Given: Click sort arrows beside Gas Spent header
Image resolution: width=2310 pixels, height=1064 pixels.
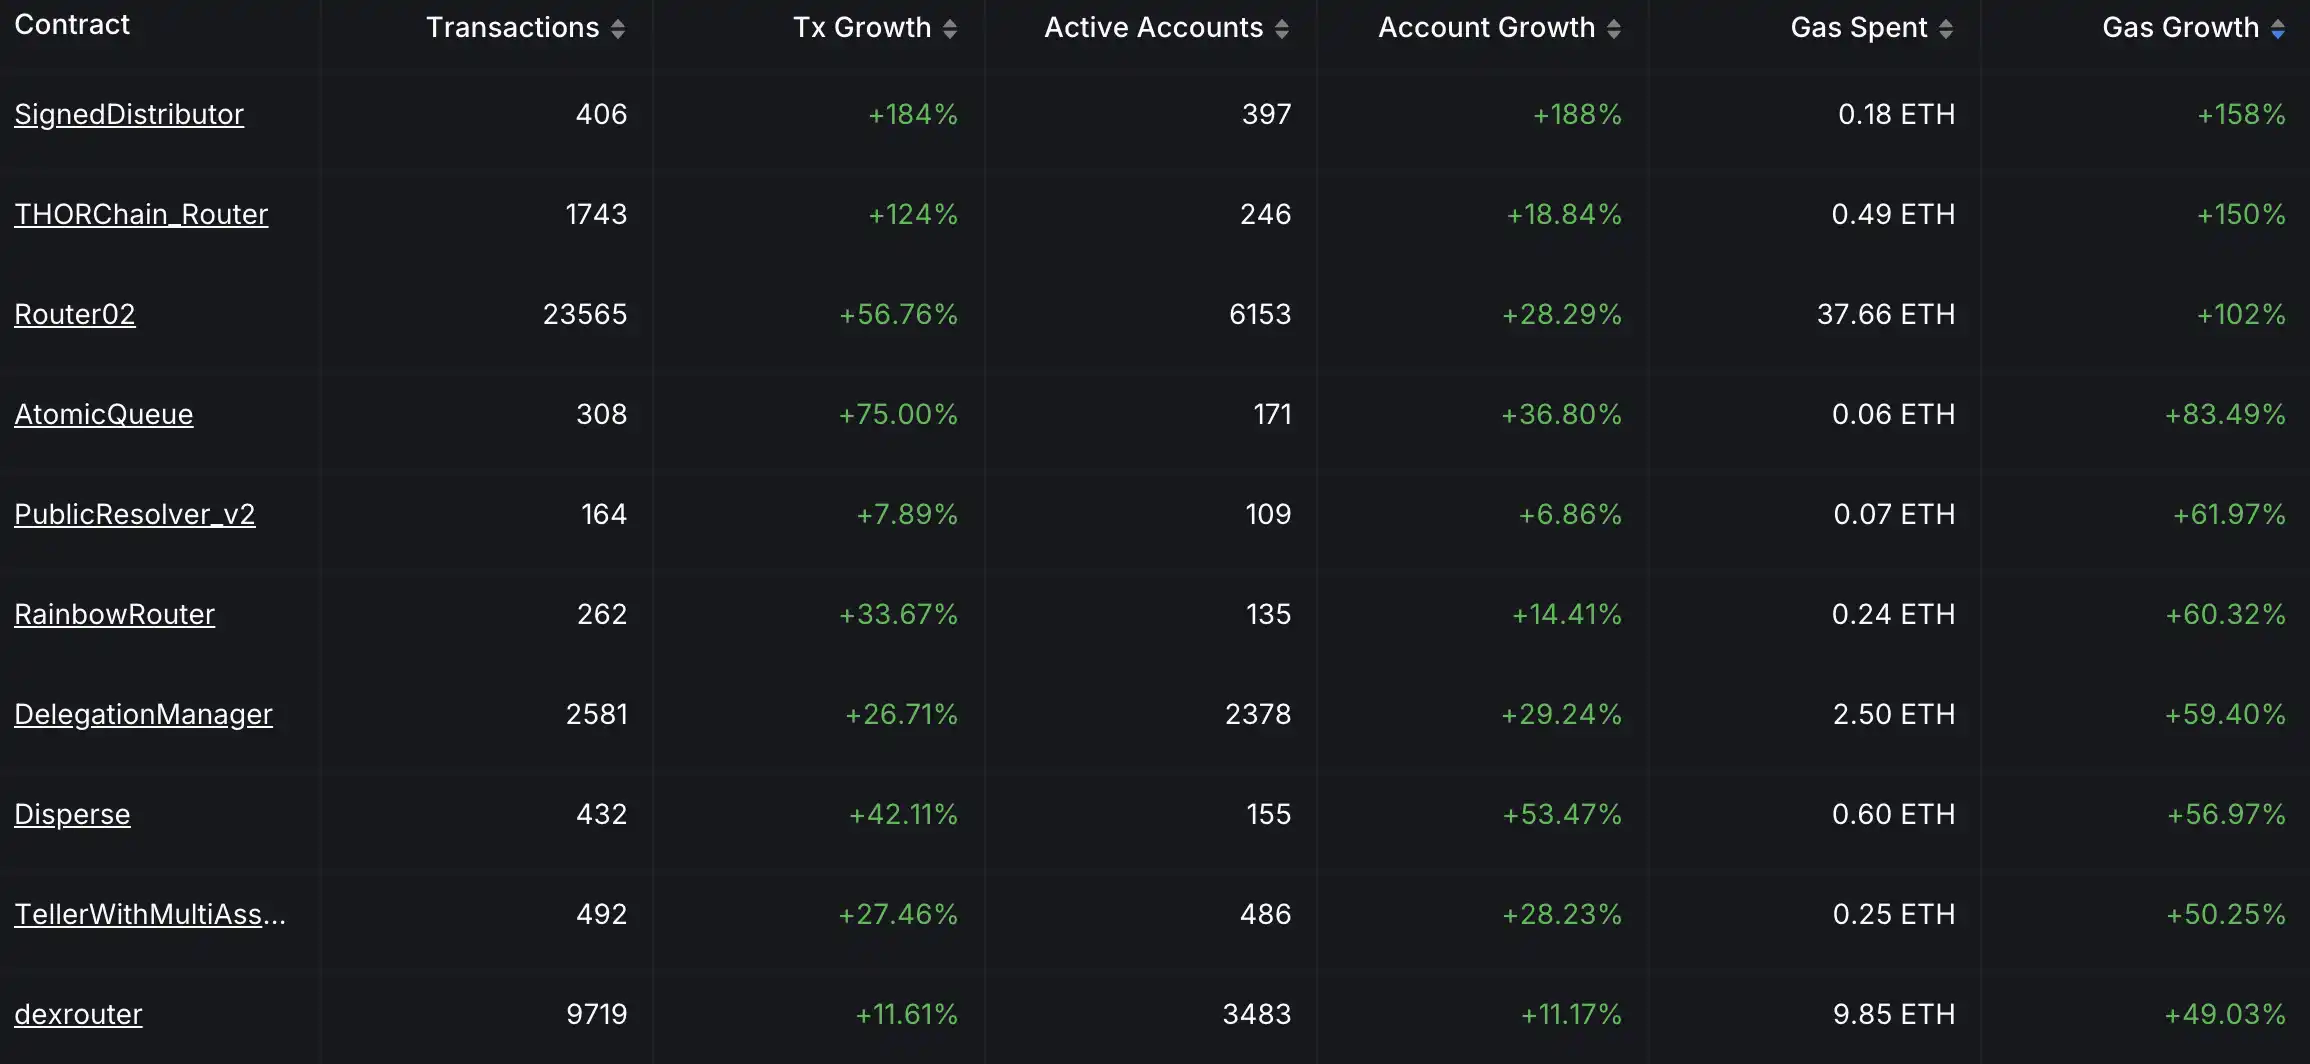Looking at the screenshot, I should pyautogui.click(x=1946, y=29).
